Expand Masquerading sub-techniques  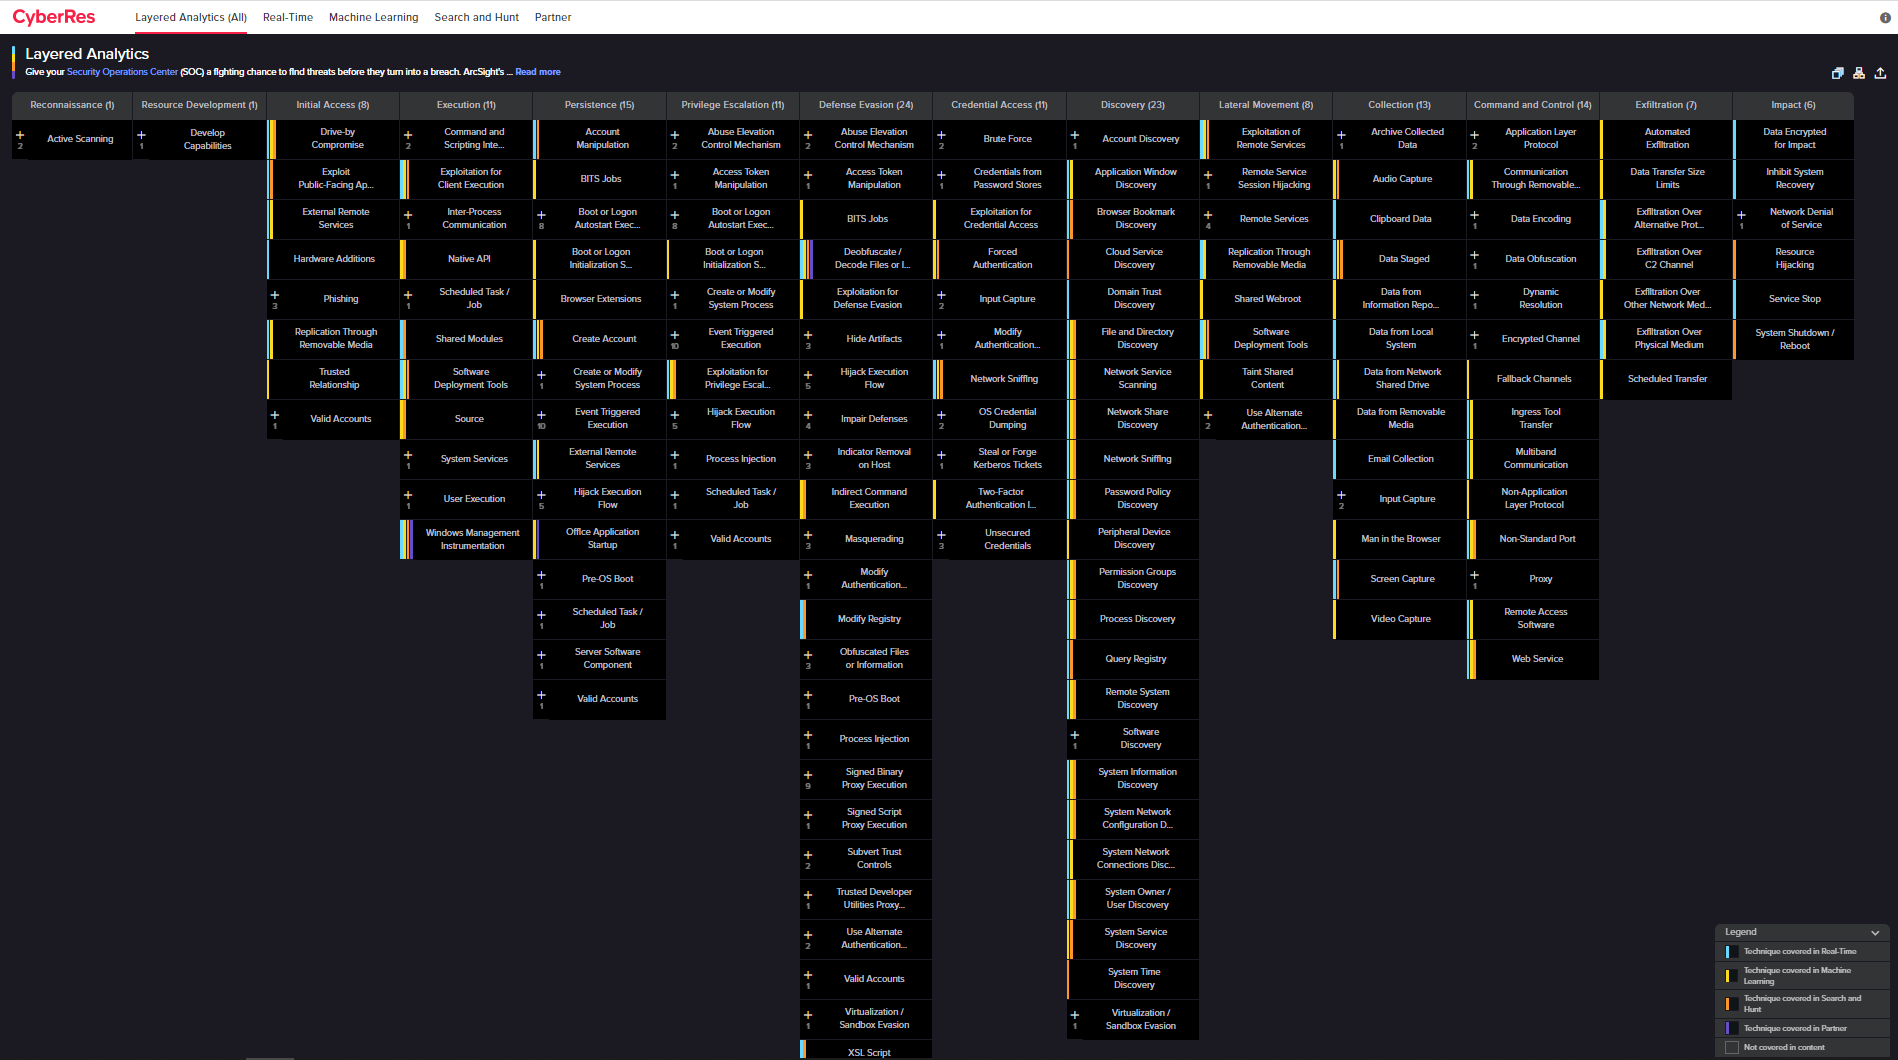click(x=808, y=535)
